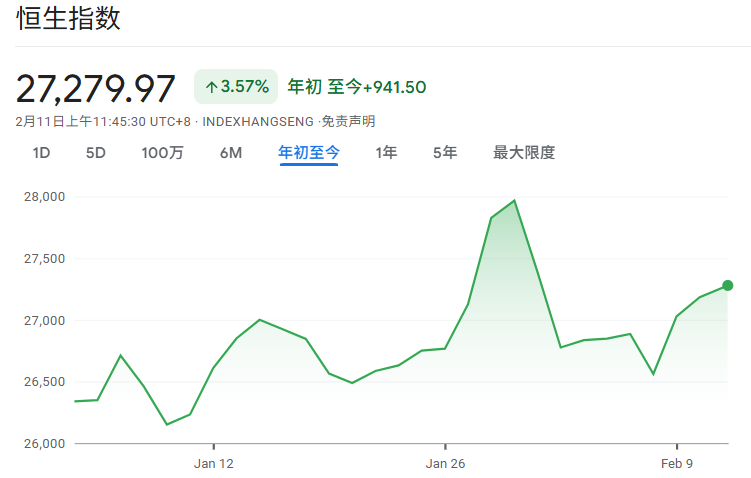Click the 27,500 axis label
Viewport: 751px width, 478px height.
(45, 259)
